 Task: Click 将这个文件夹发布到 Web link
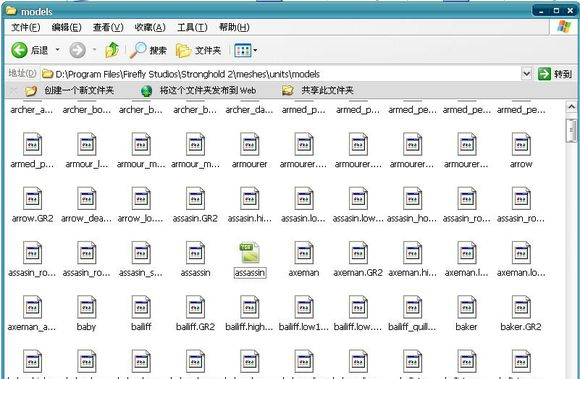pyautogui.click(x=208, y=90)
